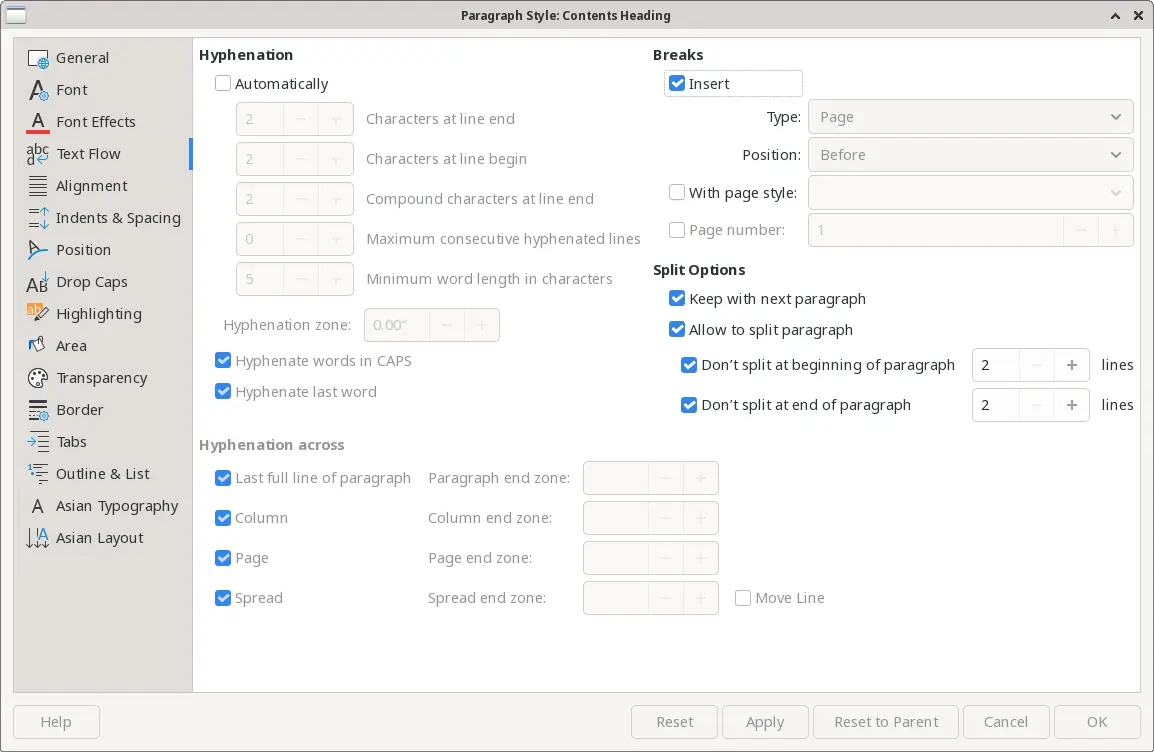Uncheck Hyphenate words in CAPS
The height and width of the screenshot is (752, 1154).
tap(223, 361)
